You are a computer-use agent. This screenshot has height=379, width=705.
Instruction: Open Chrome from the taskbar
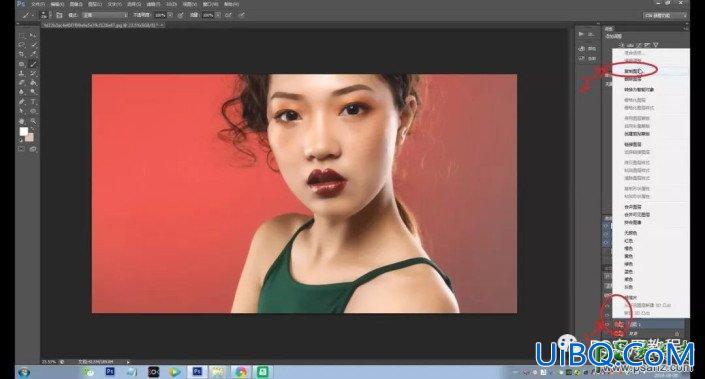[x=241, y=372]
